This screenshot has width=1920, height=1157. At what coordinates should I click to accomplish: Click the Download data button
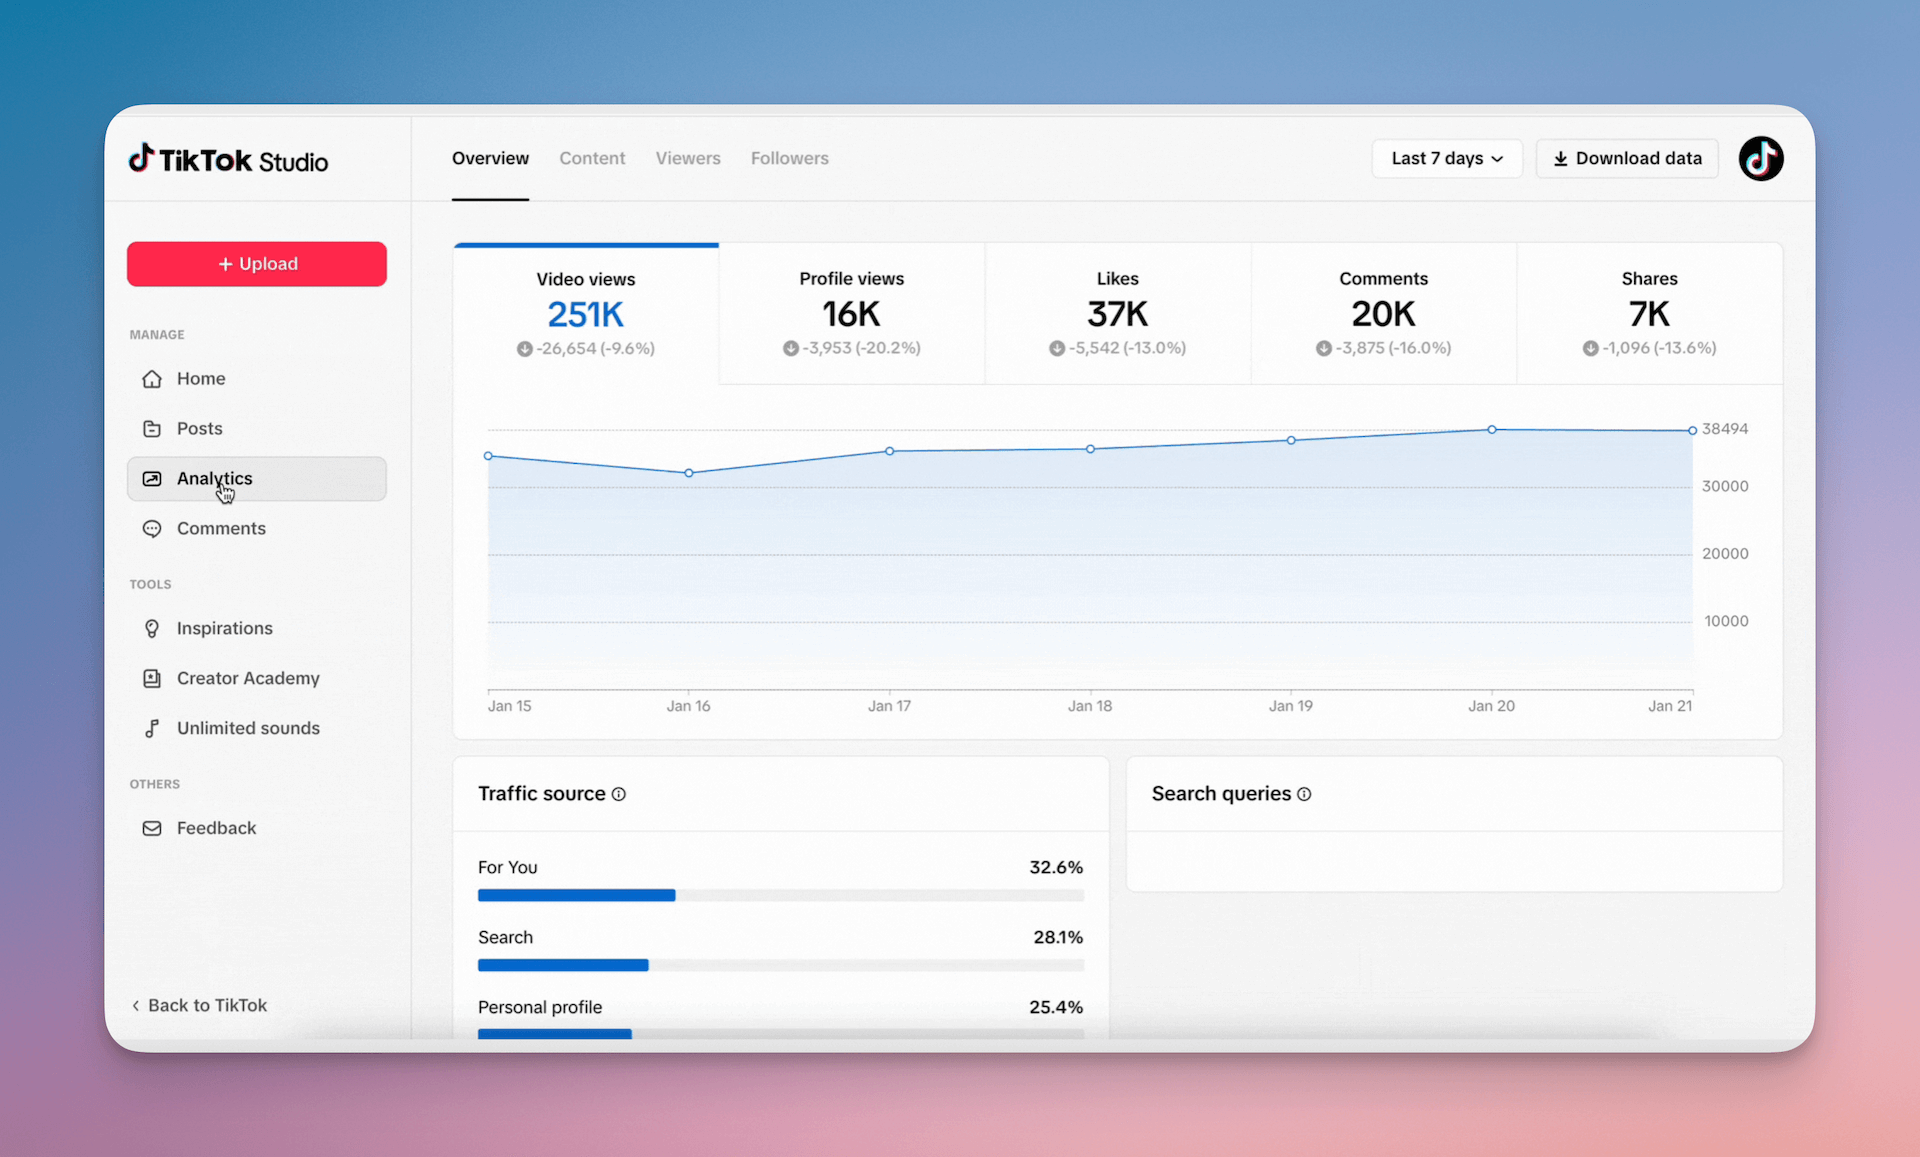pos(1627,159)
